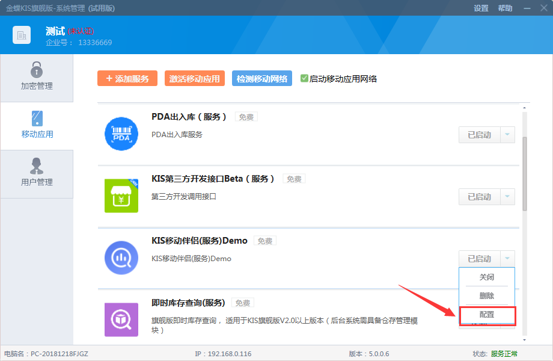The height and width of the screenshot is (361, 553).
Task: Collapse dropdown arrow for KIS移动伴侣 Demo
Action: tap(508, 259)
